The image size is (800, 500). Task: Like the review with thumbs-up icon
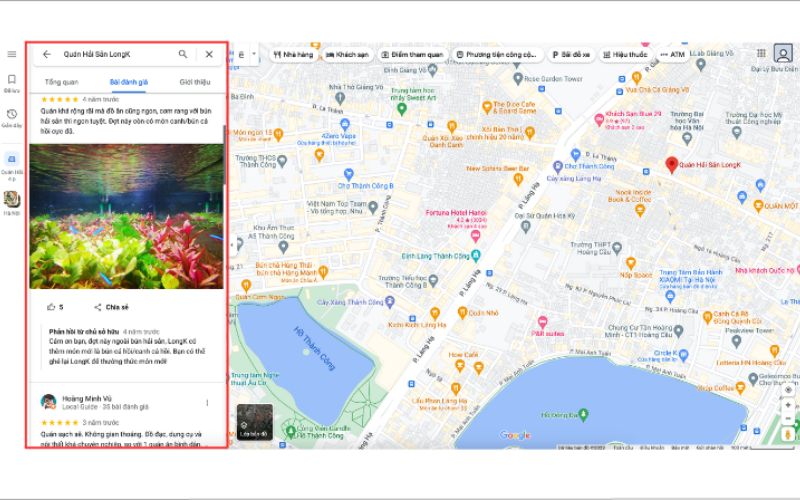(x=51, y=307)
